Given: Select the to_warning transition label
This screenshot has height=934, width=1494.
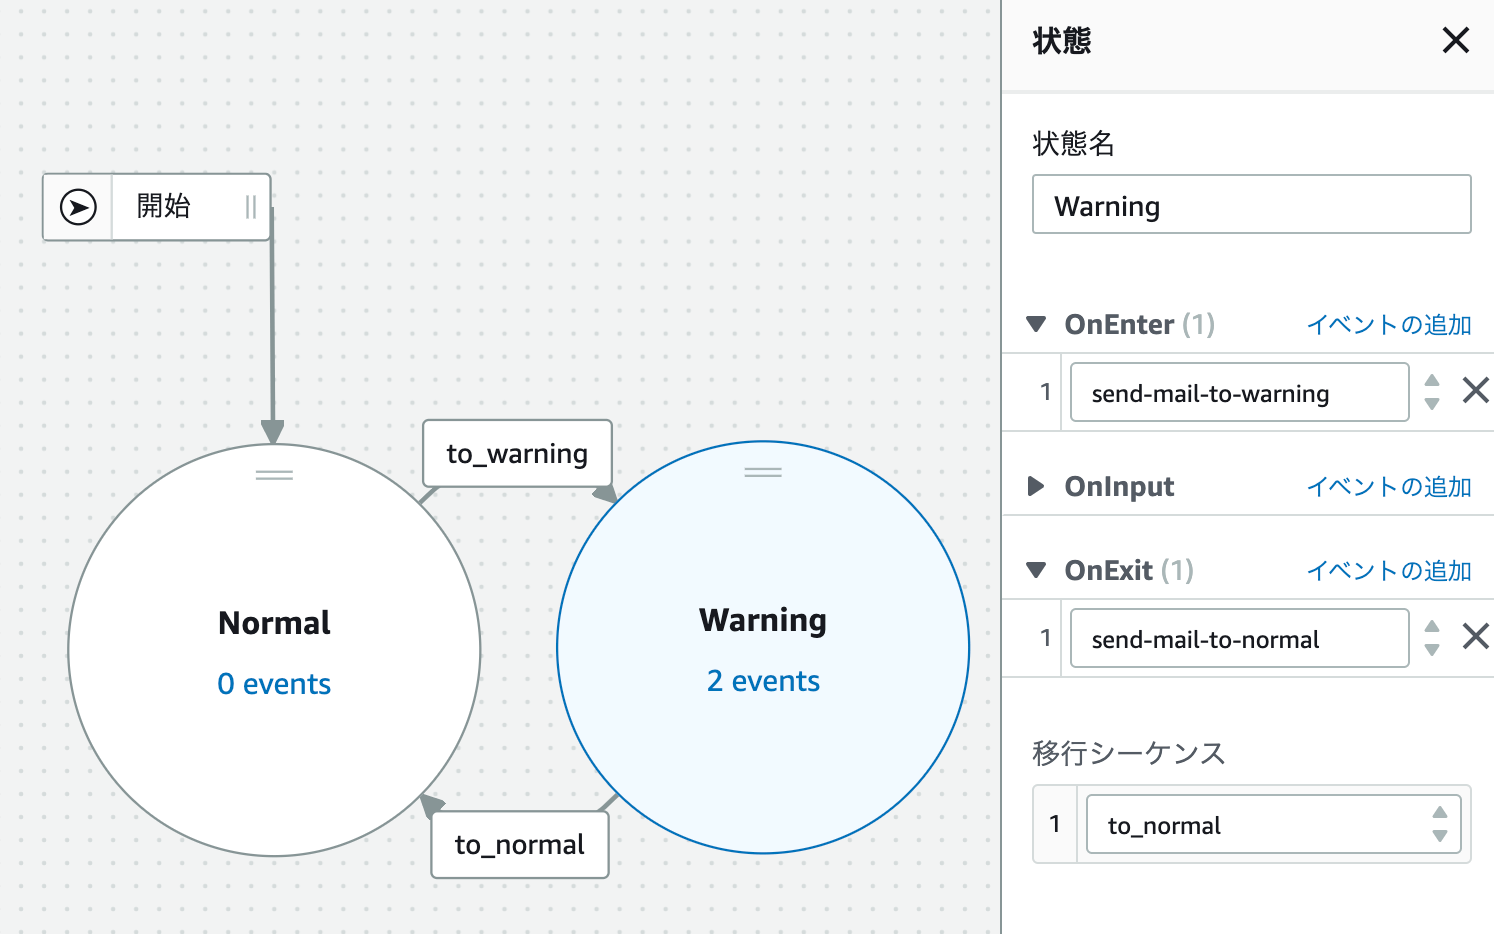Looking at the screenshot, I should (x=517, y=453).
